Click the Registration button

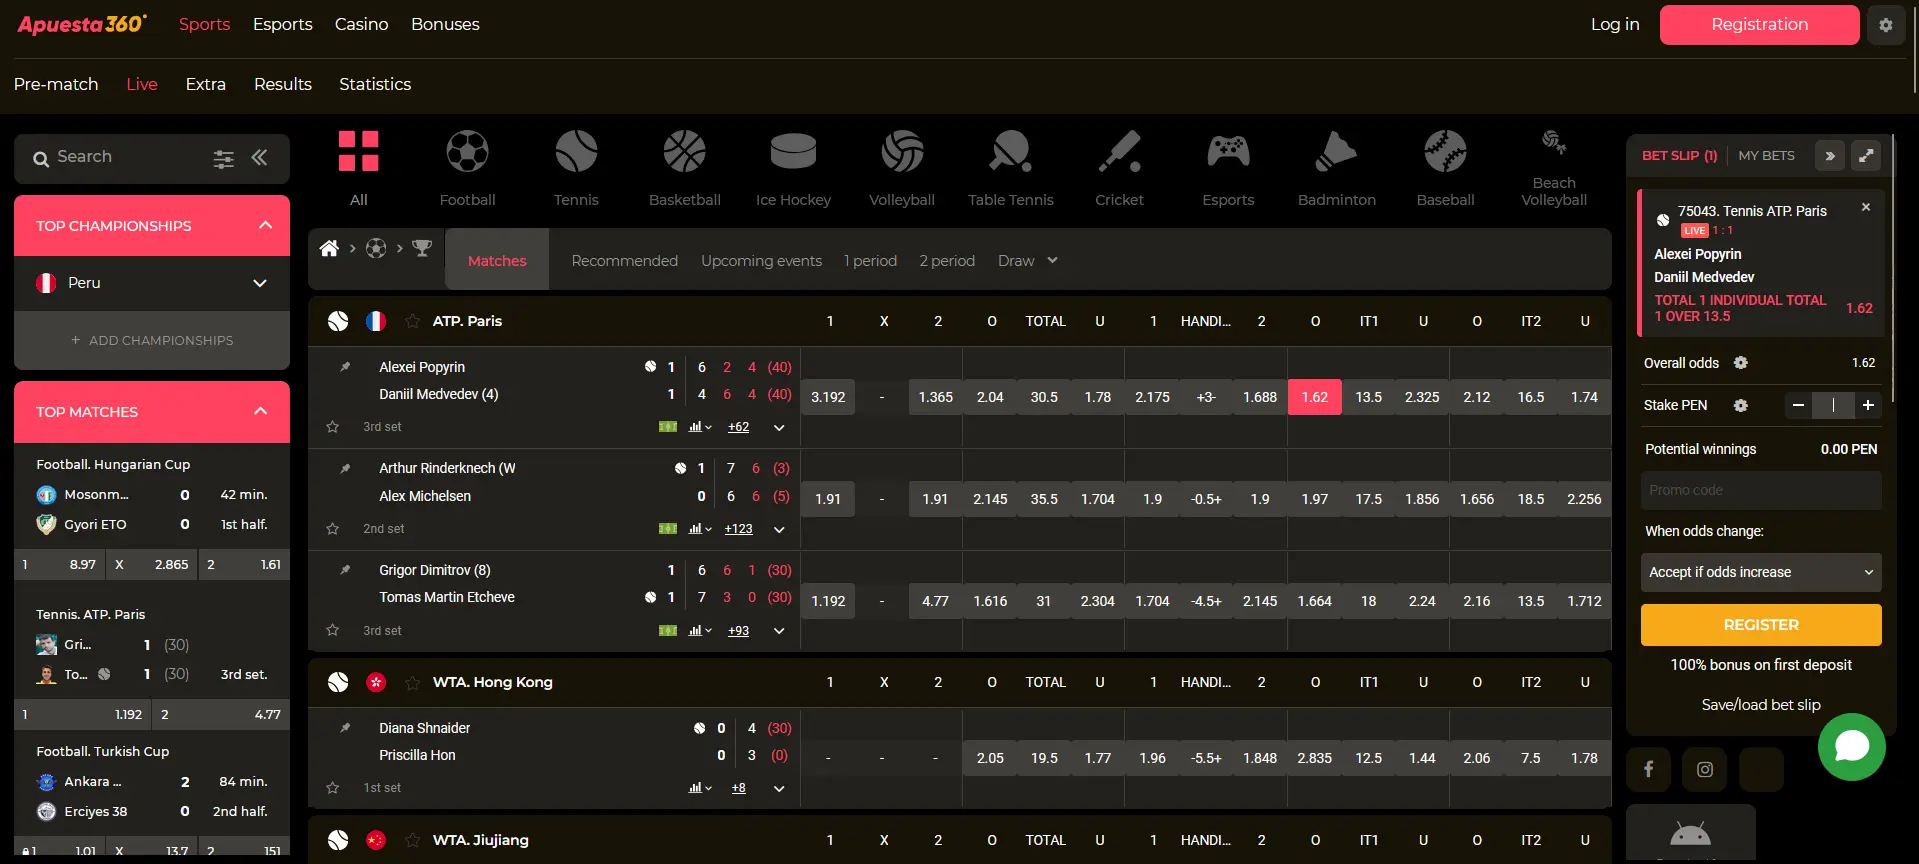pyautogui.click(x=1759, y=25)
